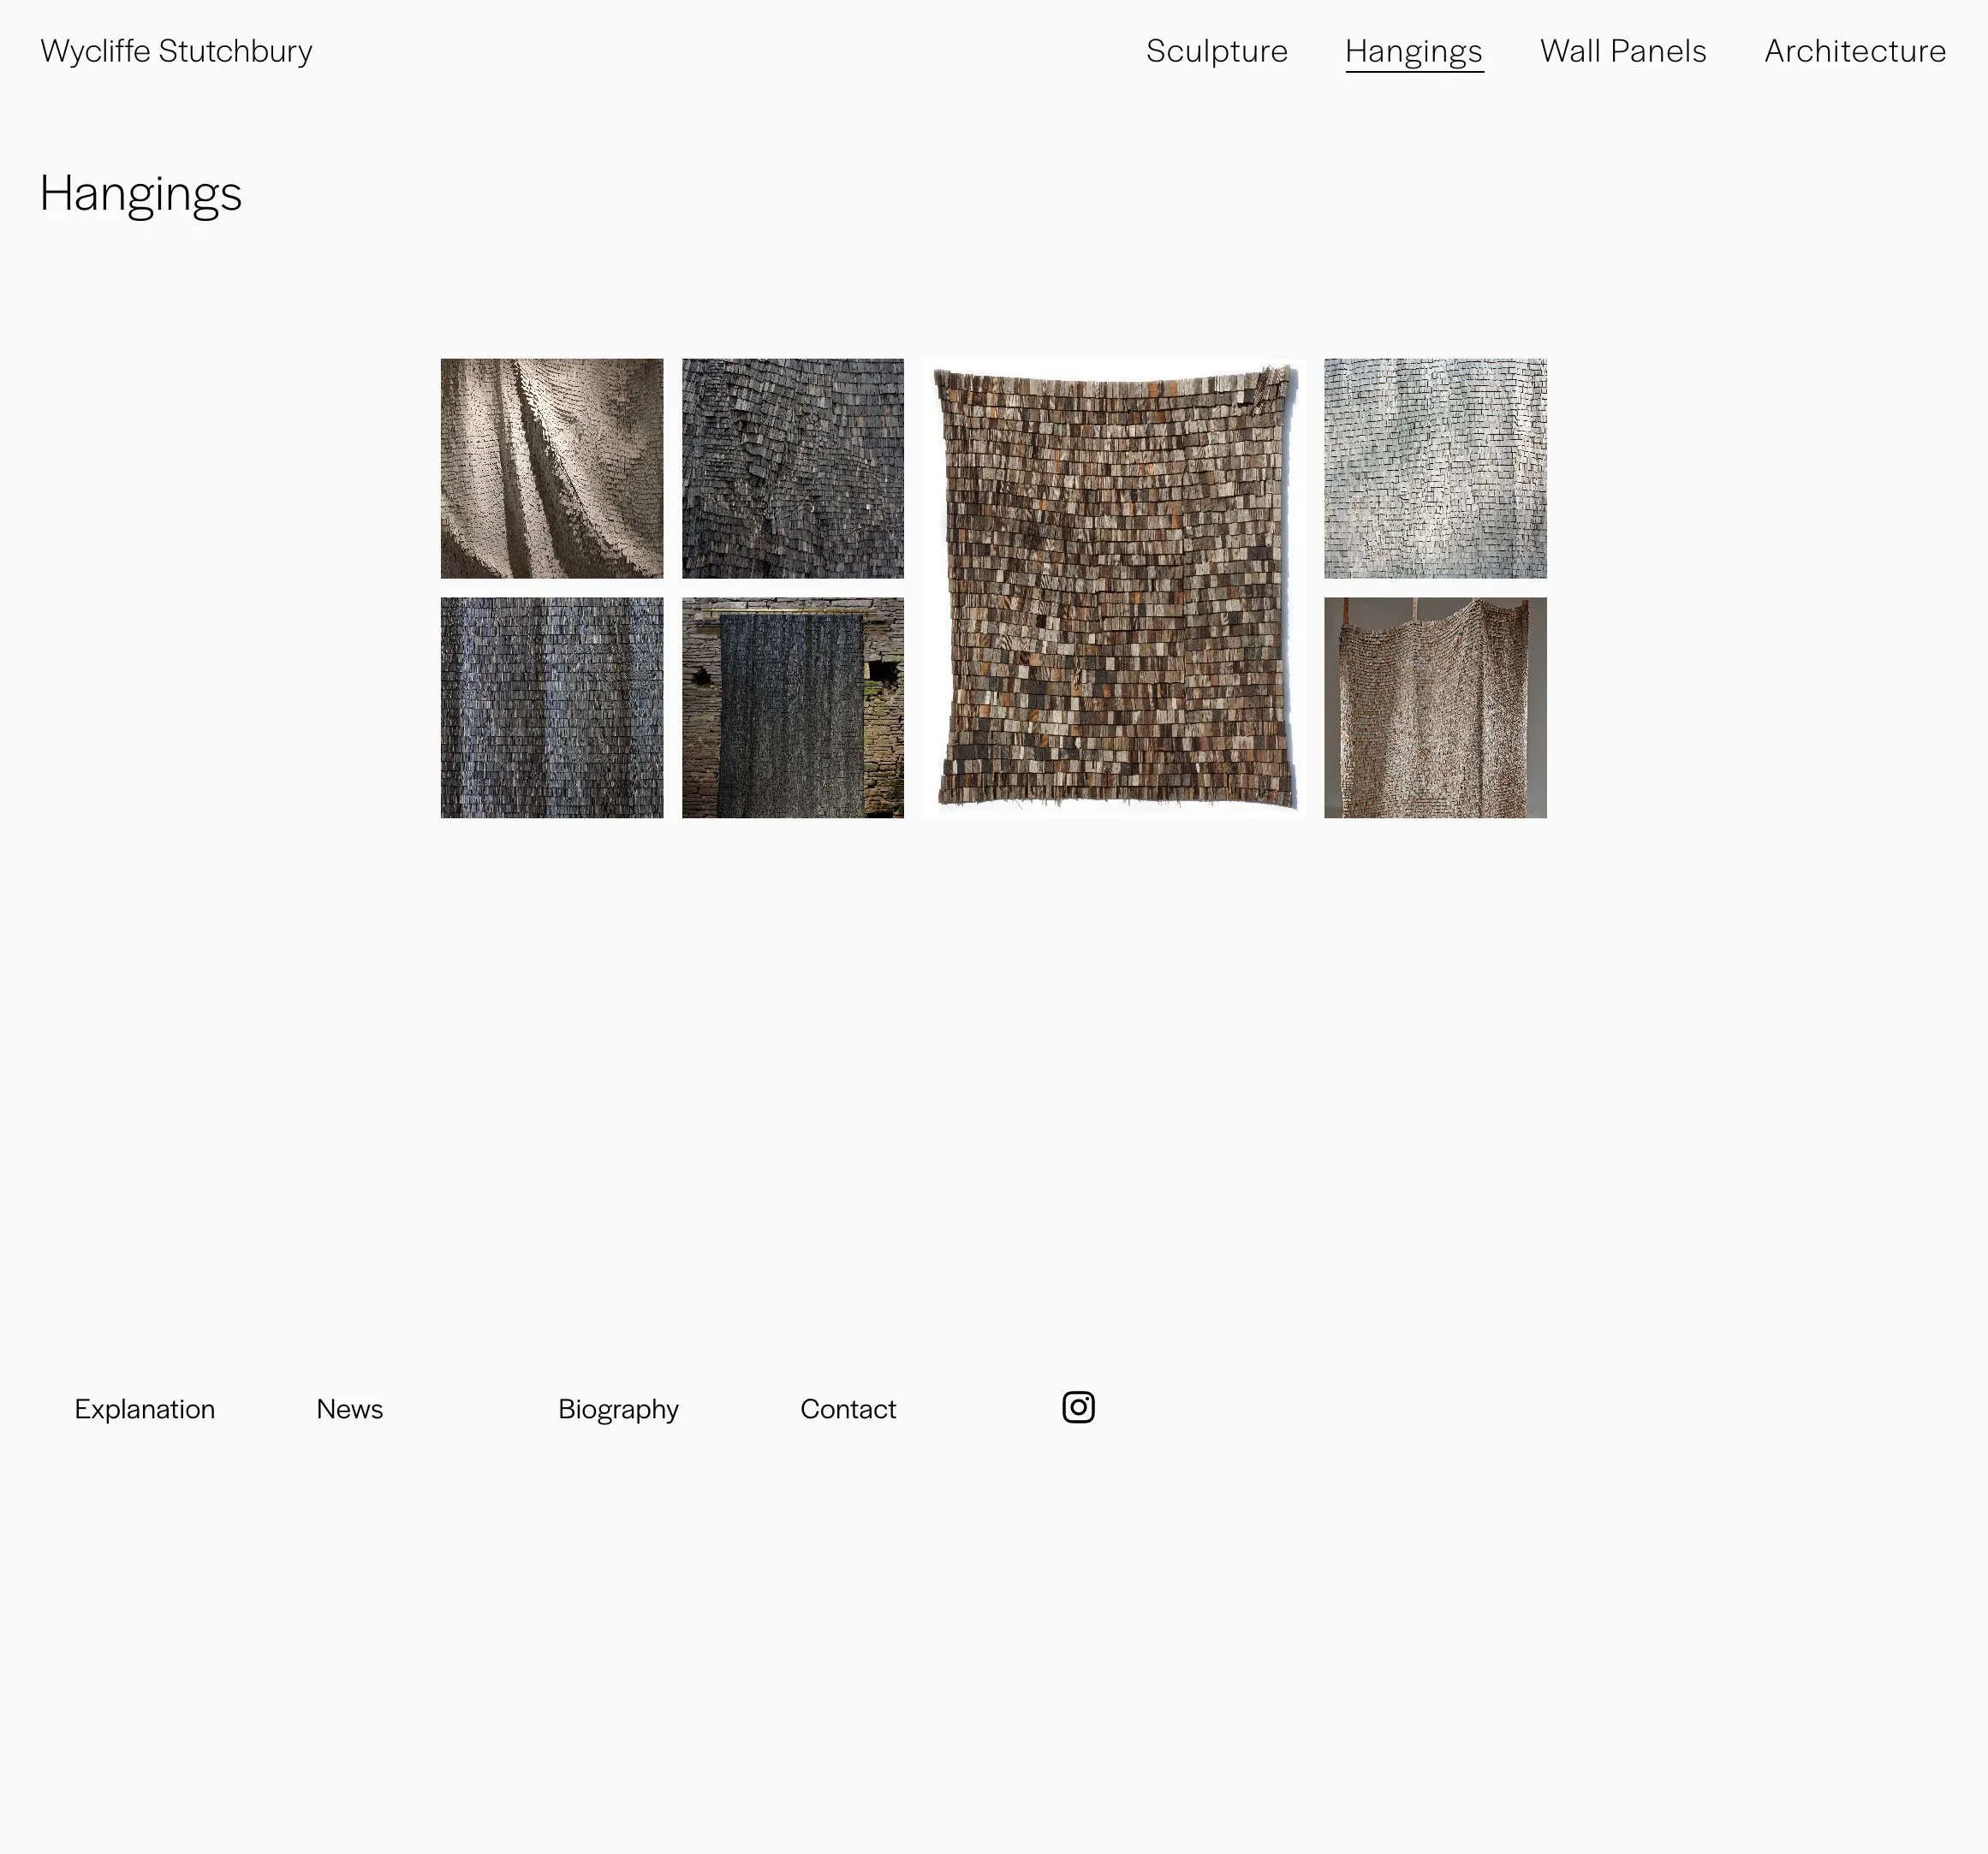Click the Hangings page heading
Image resolution: width=1988 pixels, height=1854 pixels.
pyautogui.click(x=140, y=193)
